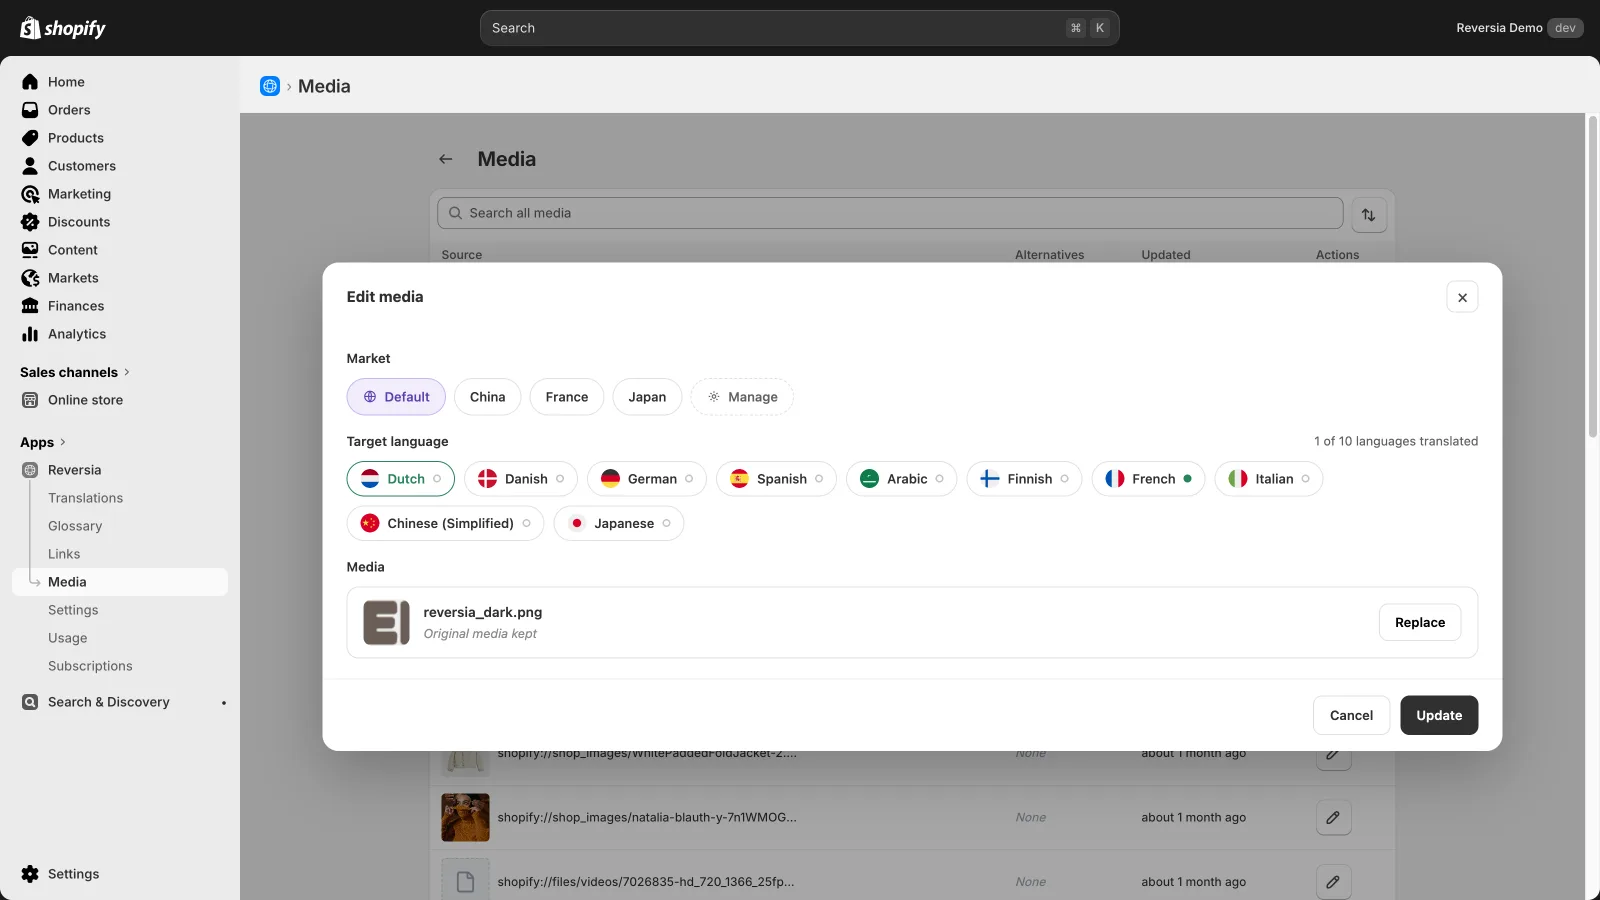The image size is (1600, 900).
Task: Select the Default market option
Action: 396,397
